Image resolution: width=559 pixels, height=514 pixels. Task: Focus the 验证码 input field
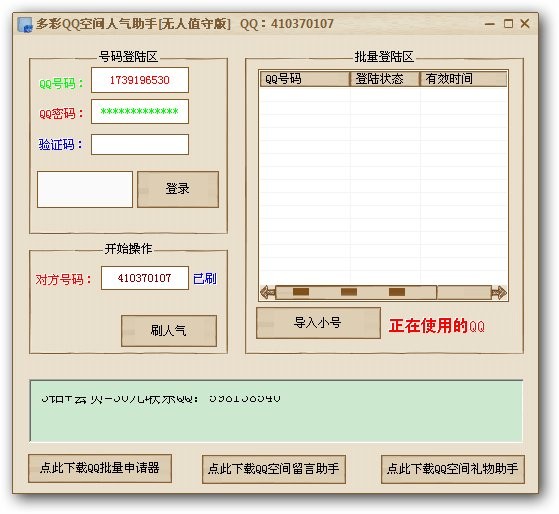click(140, 144)
